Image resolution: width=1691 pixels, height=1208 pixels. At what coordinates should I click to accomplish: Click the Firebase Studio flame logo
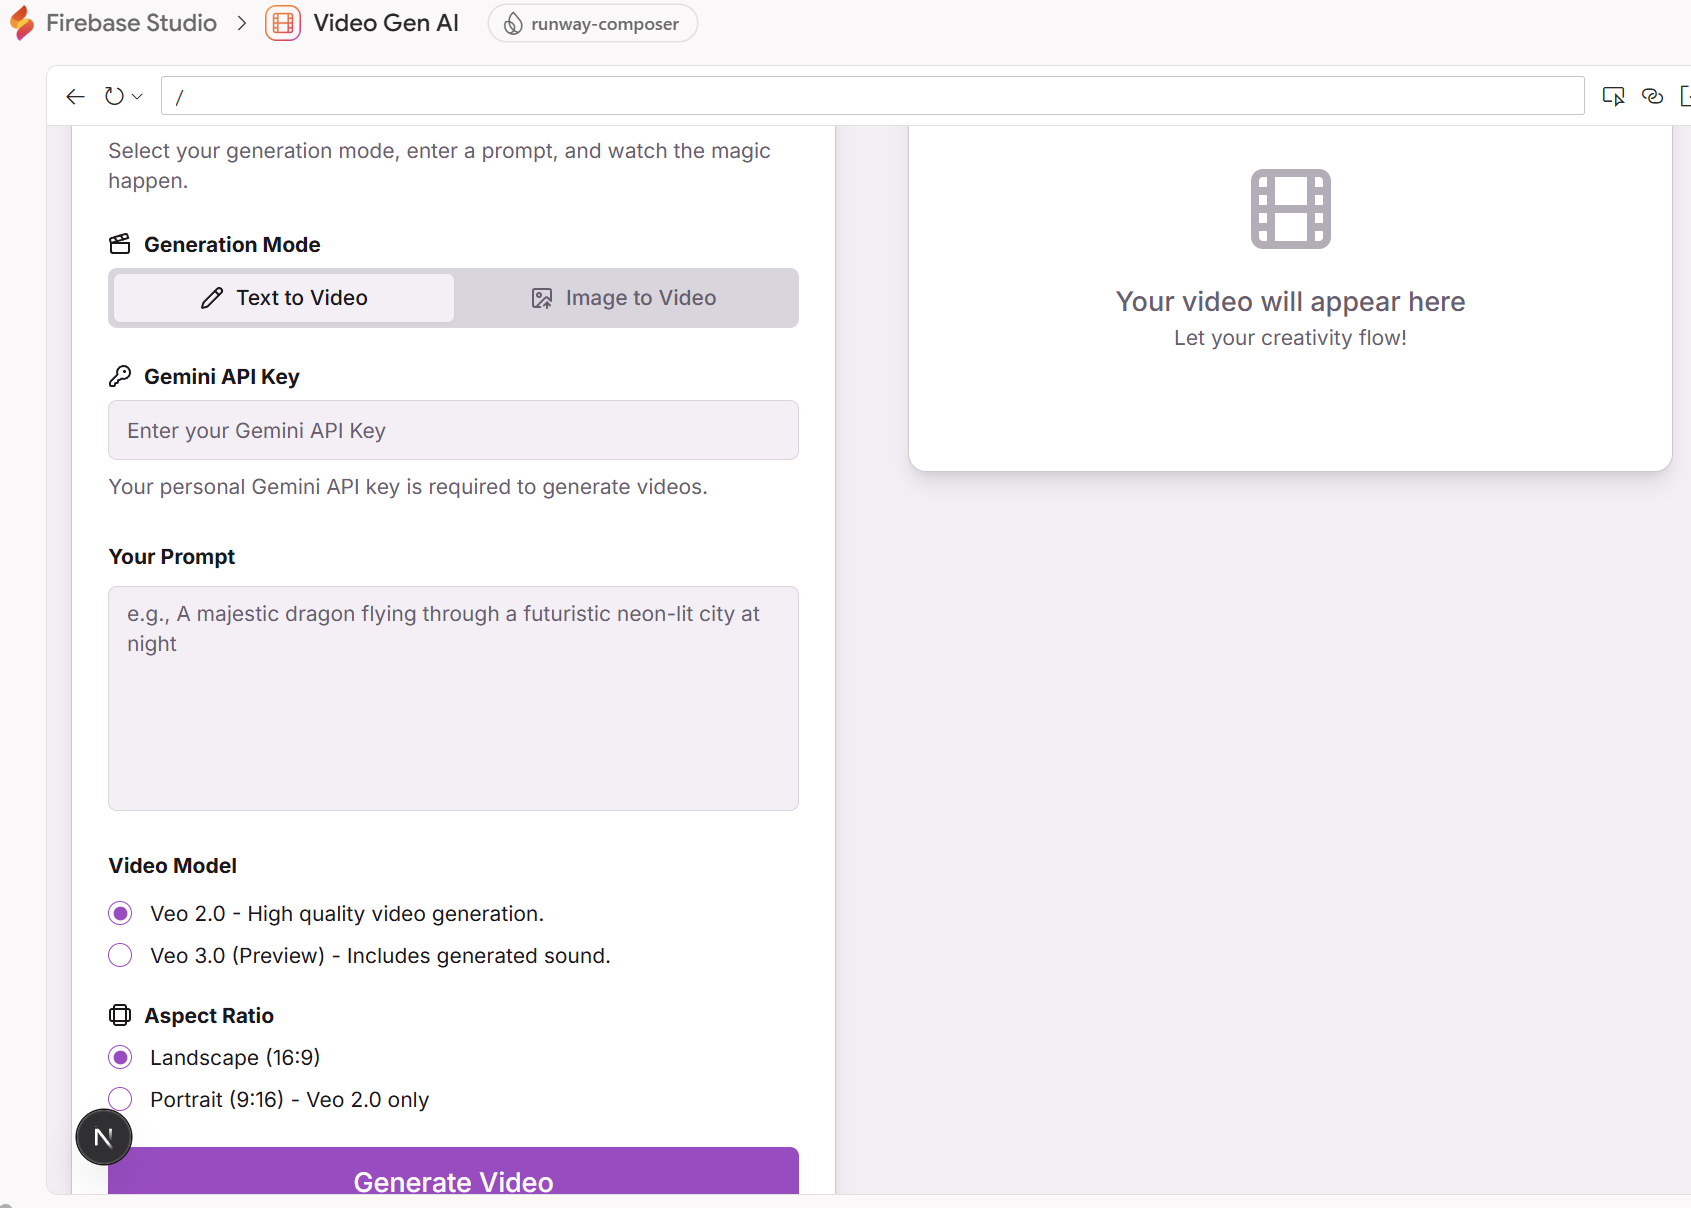[x=21, y=22]
